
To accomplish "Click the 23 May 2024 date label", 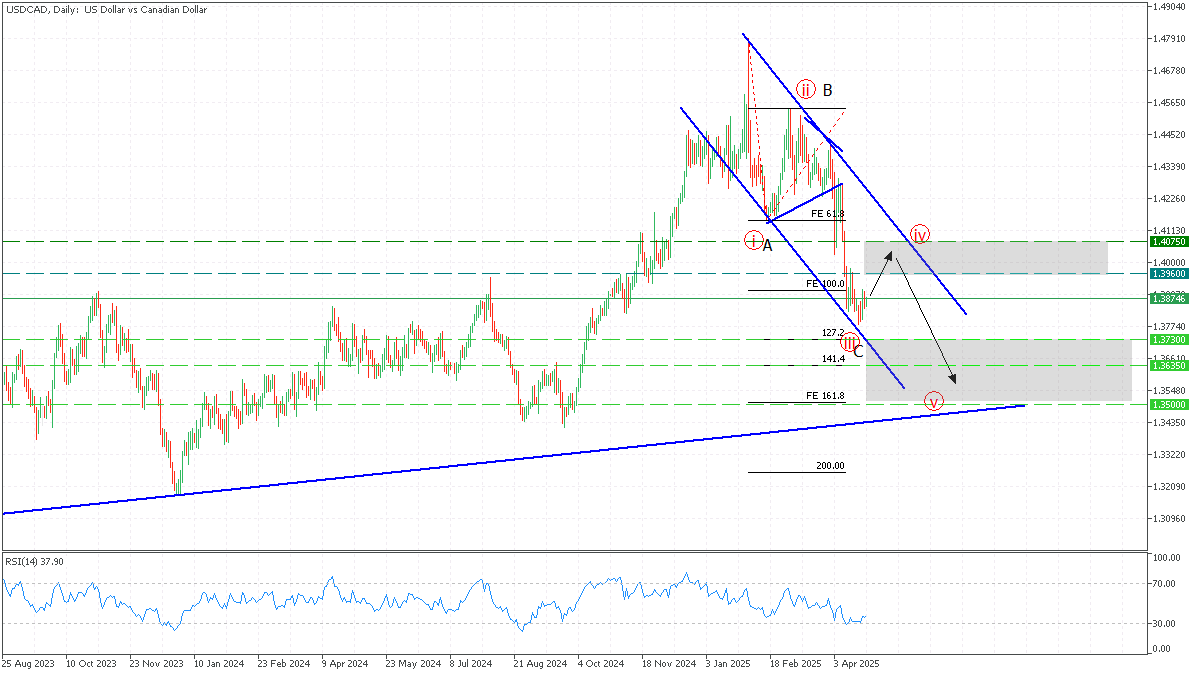I will click(x=412, y=663).
